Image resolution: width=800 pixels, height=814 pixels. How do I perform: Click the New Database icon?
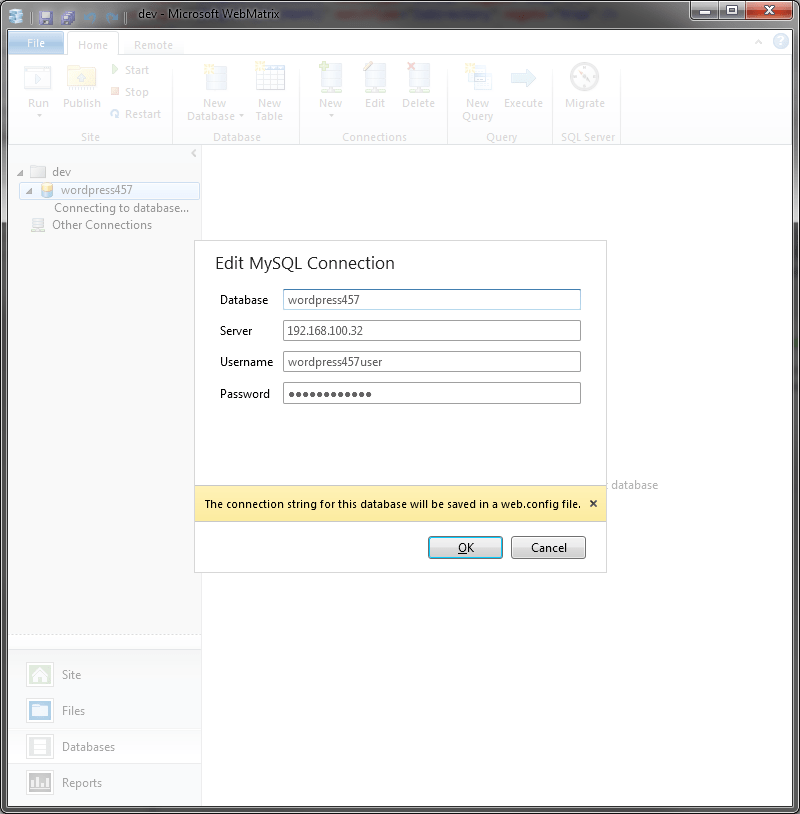214,78
